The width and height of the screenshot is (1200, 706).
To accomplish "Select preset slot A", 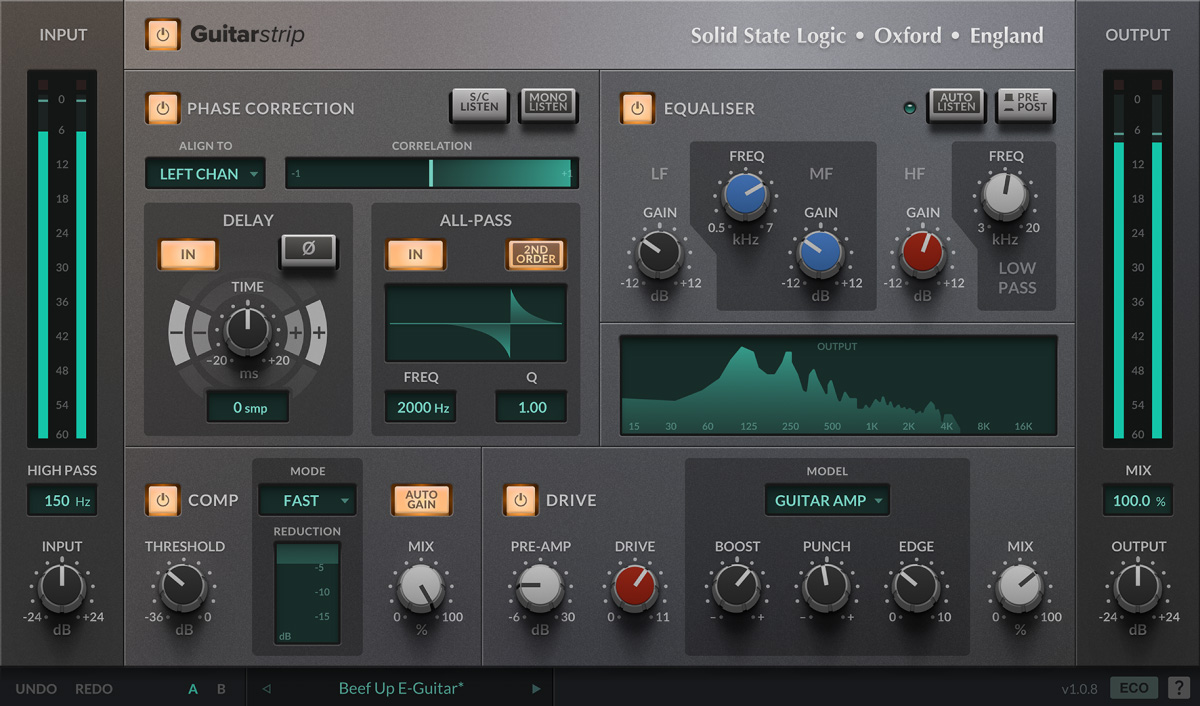I will (x=193, y=688).
